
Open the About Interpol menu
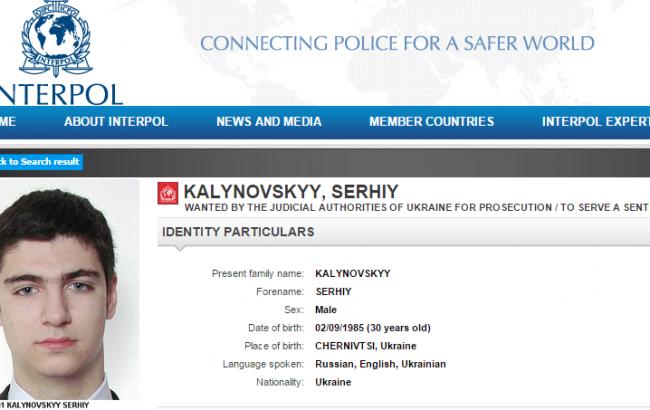(116, 122)
